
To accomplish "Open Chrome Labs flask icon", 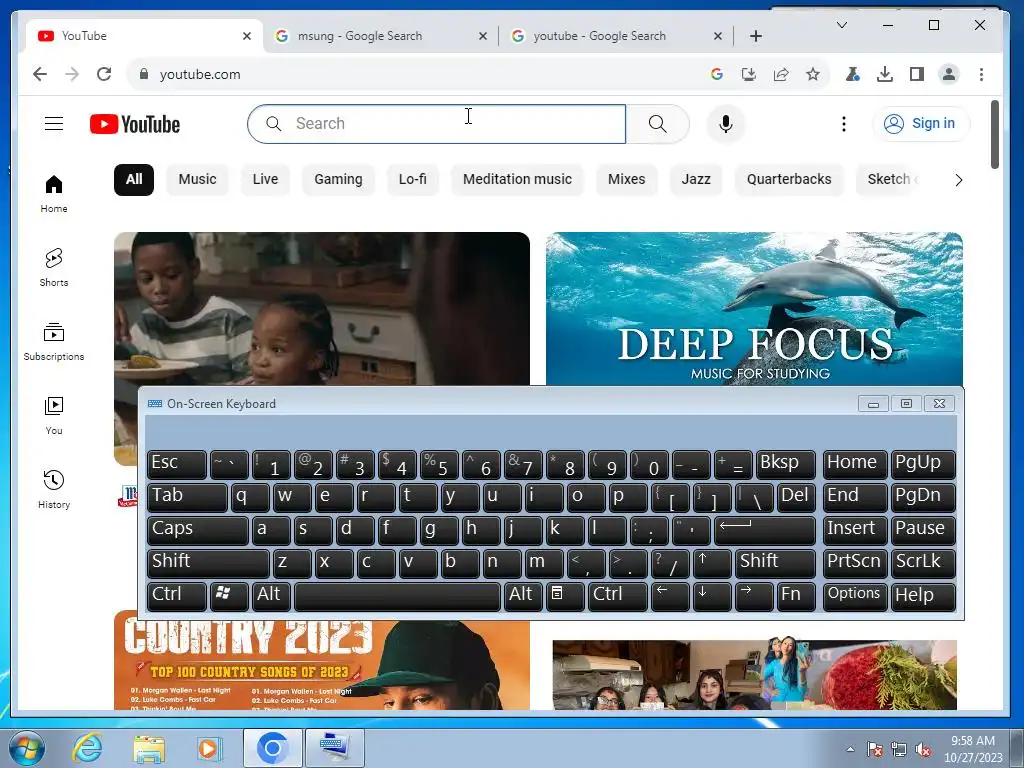I will pos(852,74).
